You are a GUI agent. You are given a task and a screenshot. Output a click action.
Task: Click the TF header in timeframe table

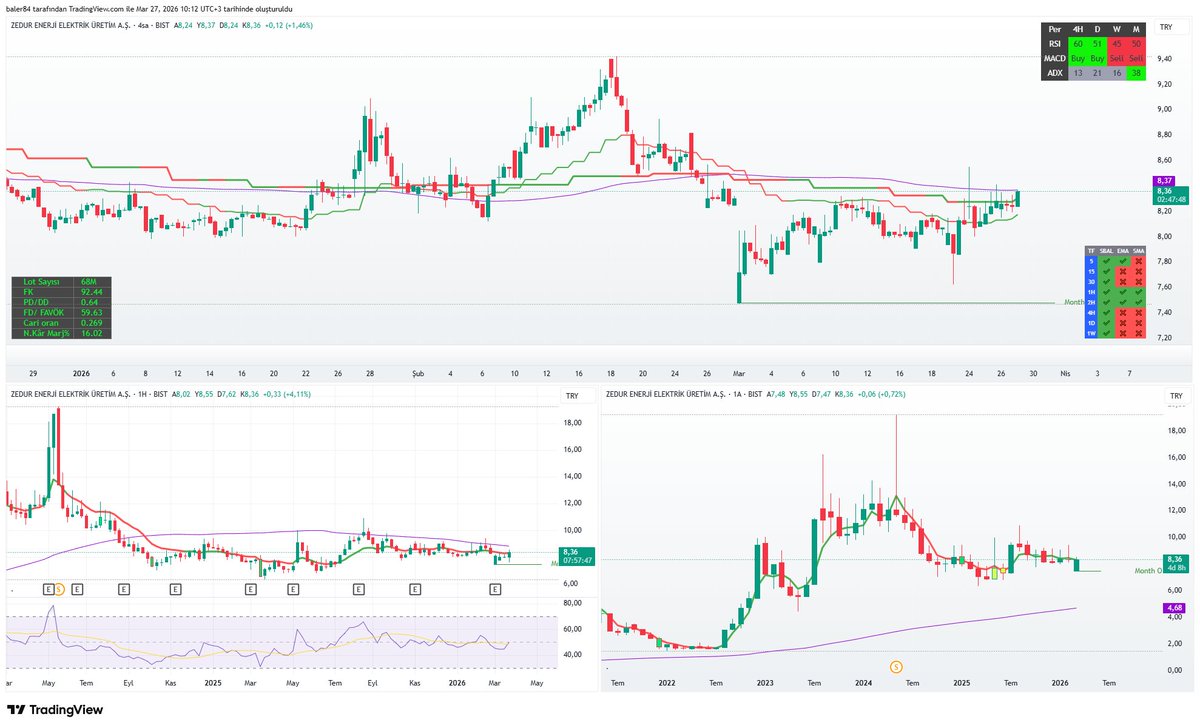tap(1091, 250)
